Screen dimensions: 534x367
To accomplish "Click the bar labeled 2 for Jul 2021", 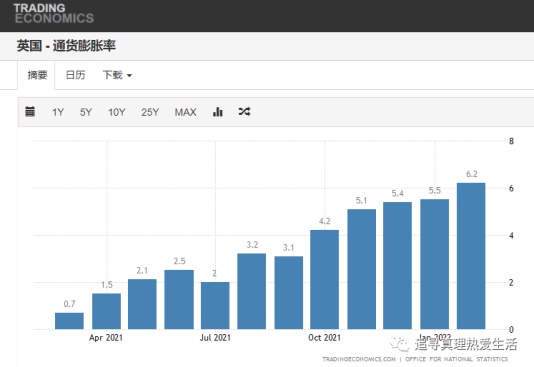I will pyautogui.click(x=215, y=306).
